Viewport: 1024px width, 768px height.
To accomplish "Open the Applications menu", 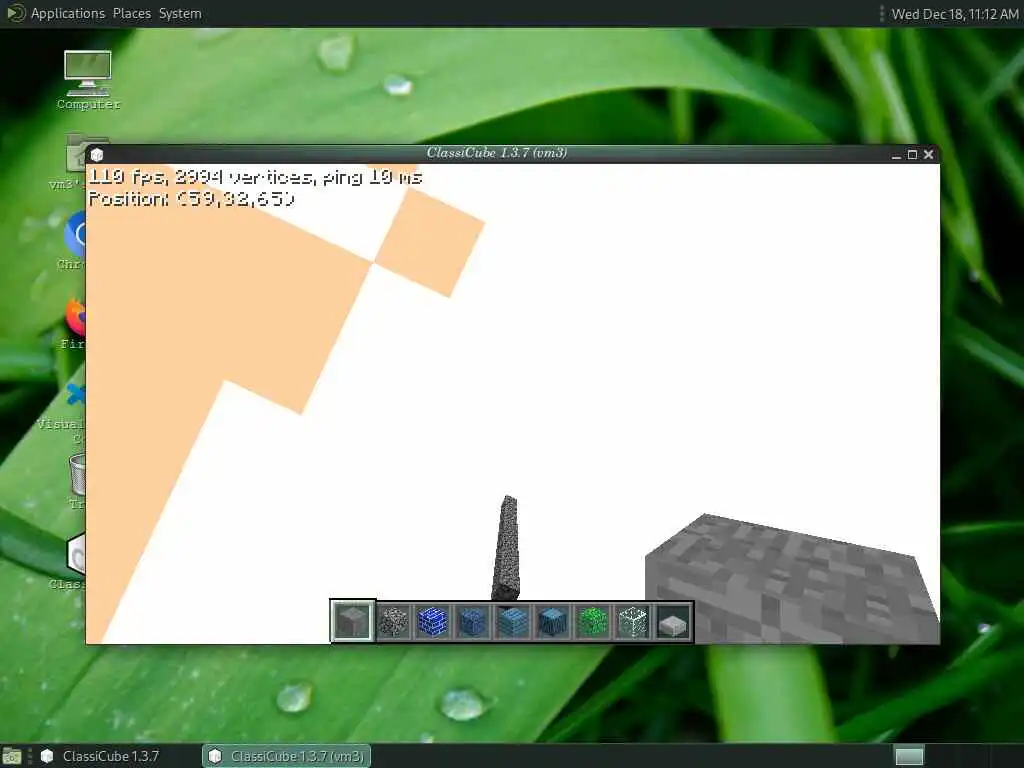I will 68,13.
